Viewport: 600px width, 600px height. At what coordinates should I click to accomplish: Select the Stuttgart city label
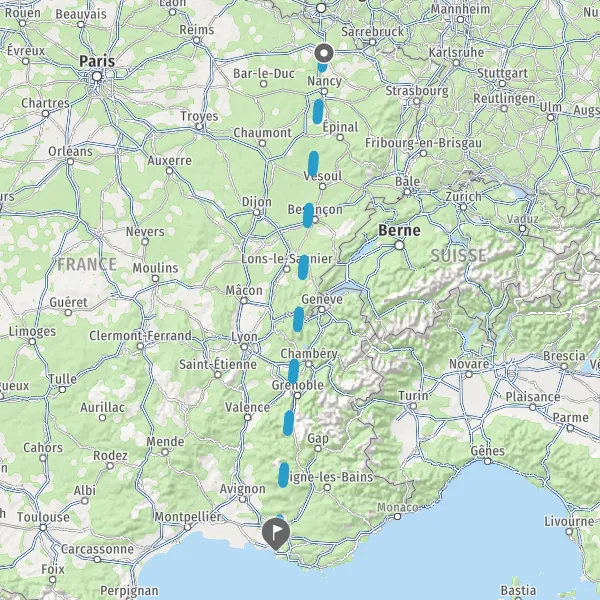tap(502, 73)
